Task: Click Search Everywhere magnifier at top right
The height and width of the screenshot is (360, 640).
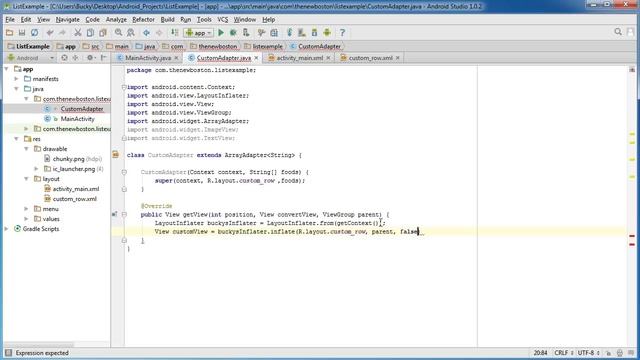Action: click(618, 32)
